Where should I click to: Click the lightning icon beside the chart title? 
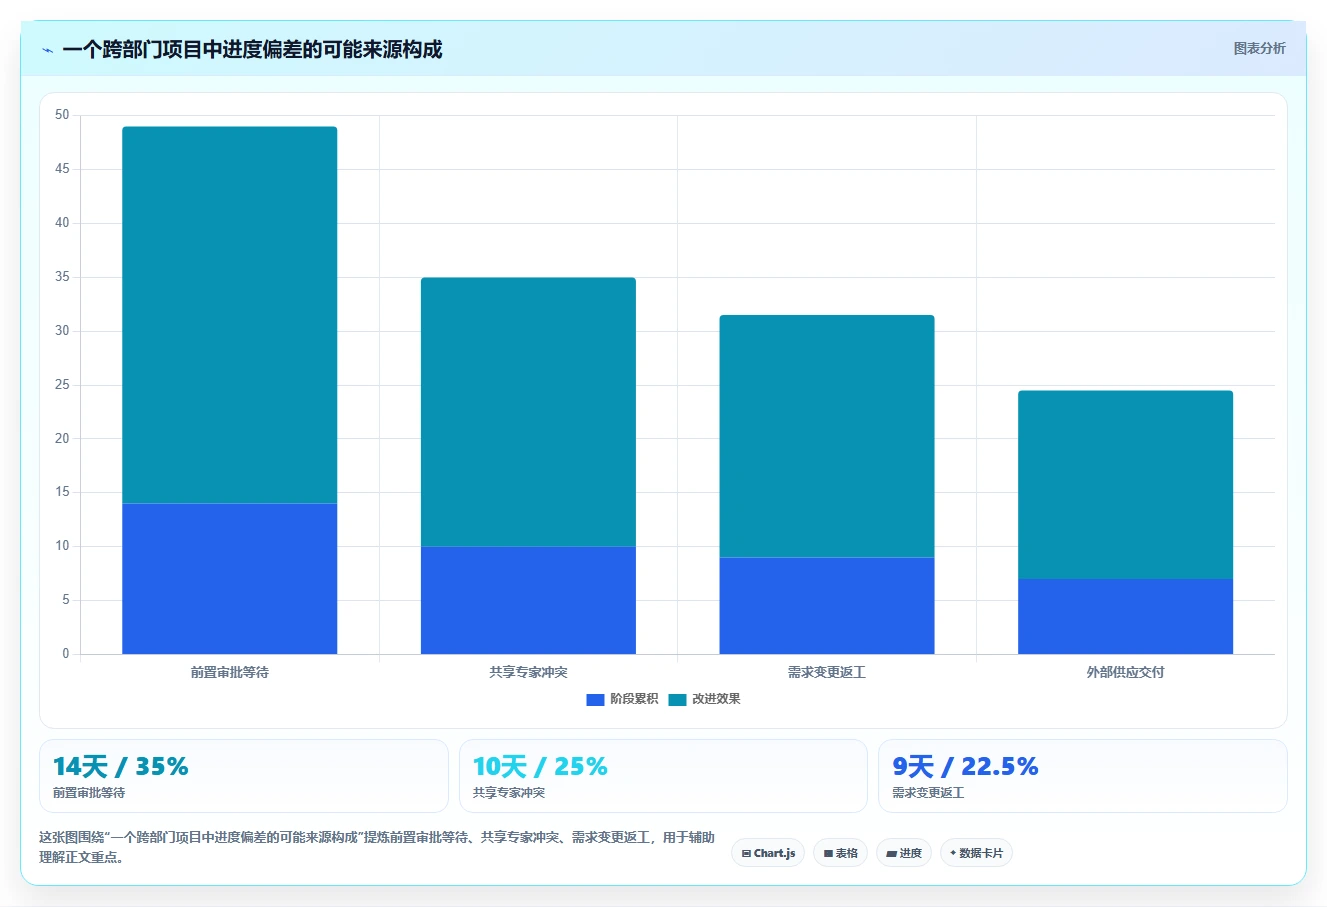click(47, 50)
